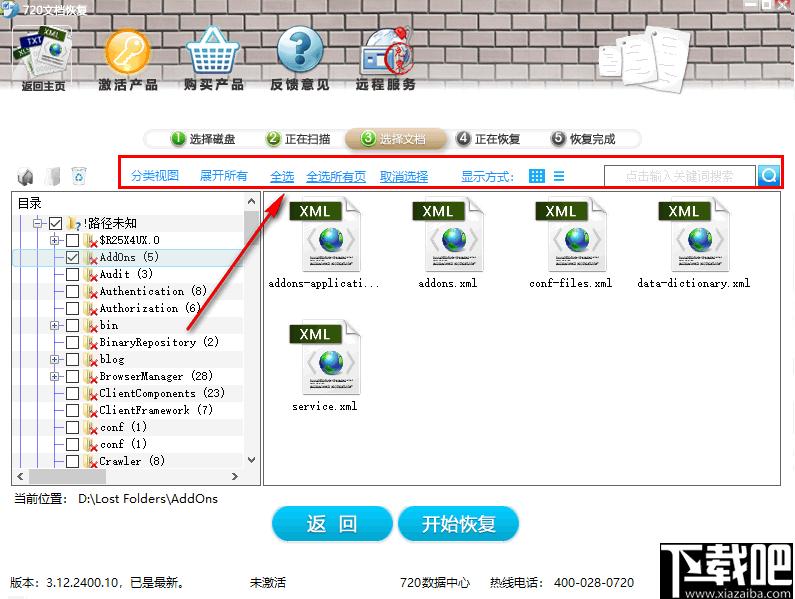This screenshot has height=599, width=795.
Task: Click step 3 选择文档
Action: [395, 138]
